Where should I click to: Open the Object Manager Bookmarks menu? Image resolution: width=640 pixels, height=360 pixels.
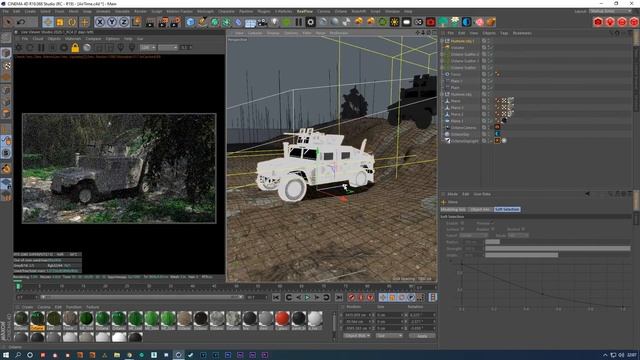pyautogui.click(x=522, y=33)
